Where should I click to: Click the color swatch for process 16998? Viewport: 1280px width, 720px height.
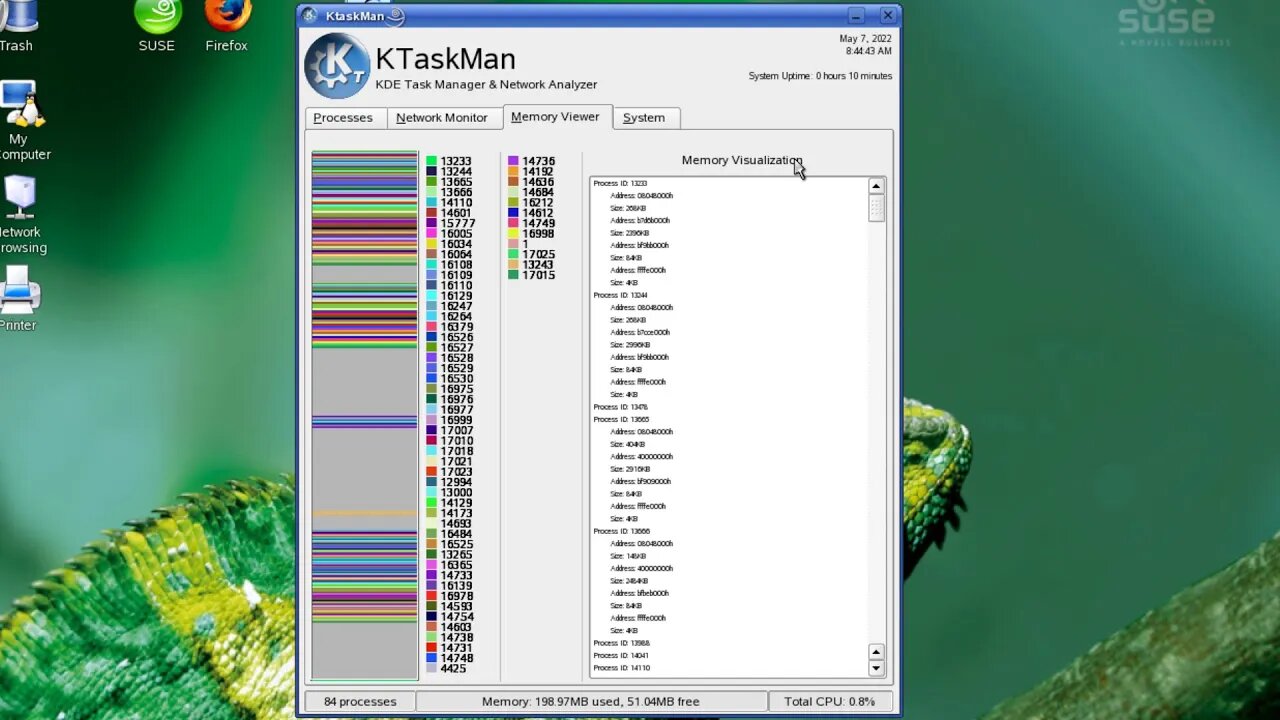pos(513,234)
